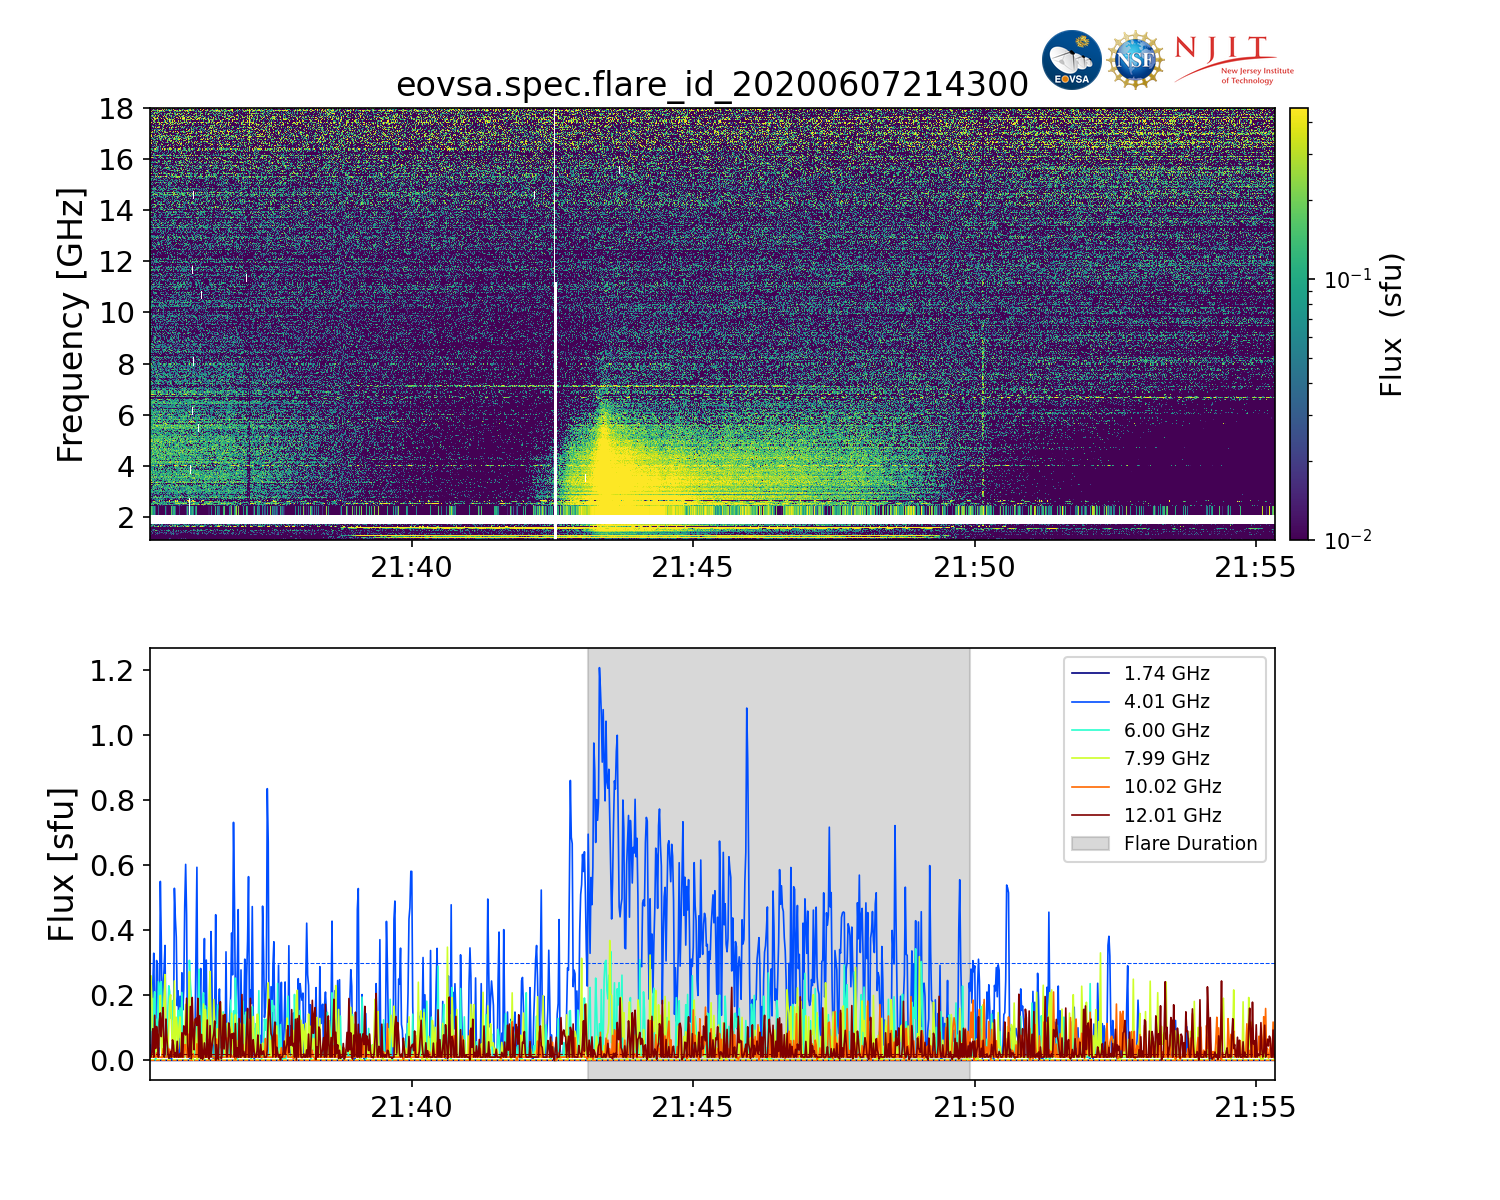Click the EOVSA logo
Screen dimensions: 1500x1200
1071,60
